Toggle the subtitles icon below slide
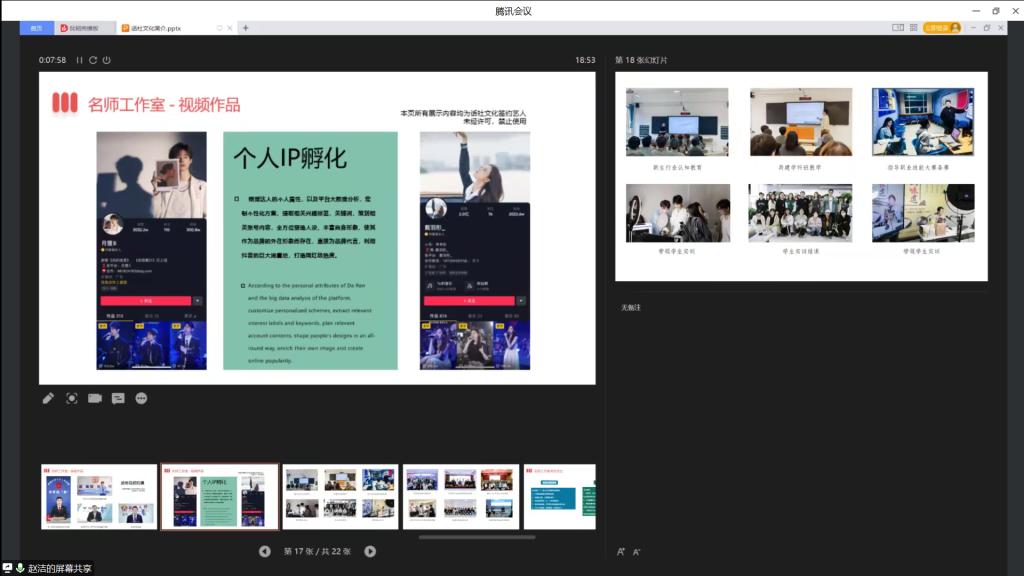The height and width of the screenshot is (576, 1024). click(x=118, y=398)
